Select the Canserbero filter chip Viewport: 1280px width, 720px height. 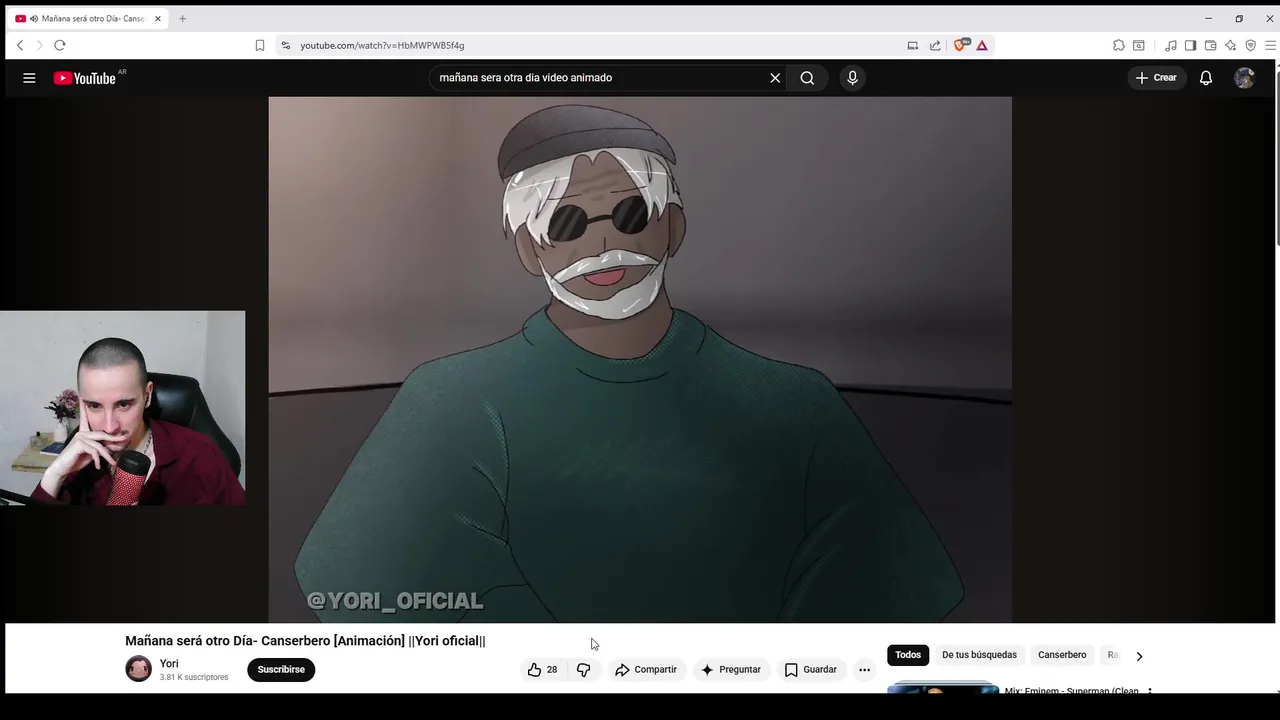pos(1062,655)
